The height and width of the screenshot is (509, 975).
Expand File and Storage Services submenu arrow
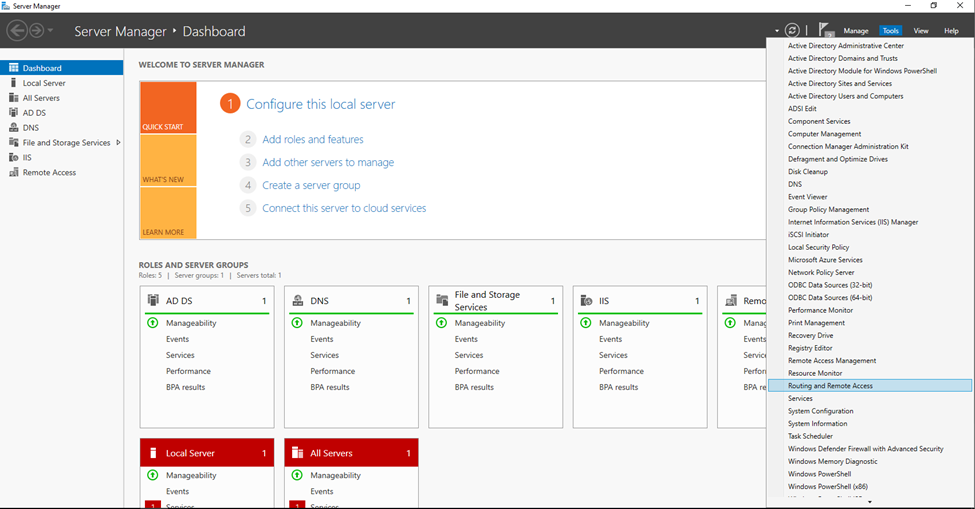(118, 142)
